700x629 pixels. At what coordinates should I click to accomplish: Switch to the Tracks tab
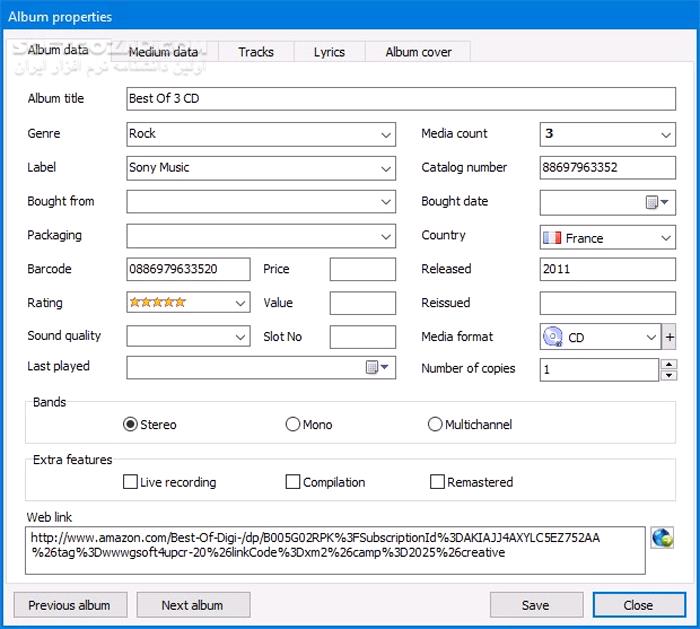coord(256,52)
